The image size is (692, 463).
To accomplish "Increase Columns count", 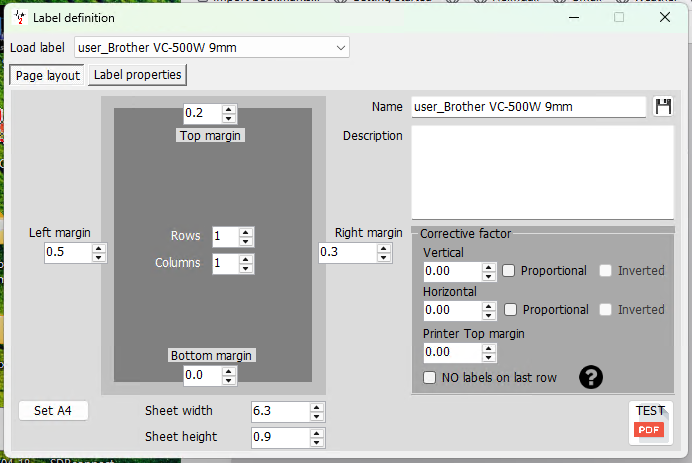I will tap(246, 259).
